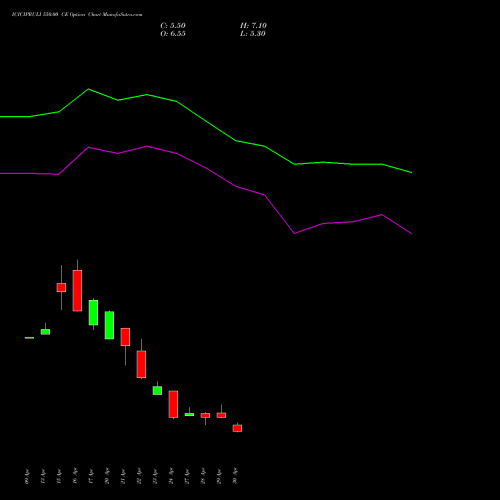Click the "24 Apr" date axis label
This screenshot has width=500, height=500.
tap(171, 477)
